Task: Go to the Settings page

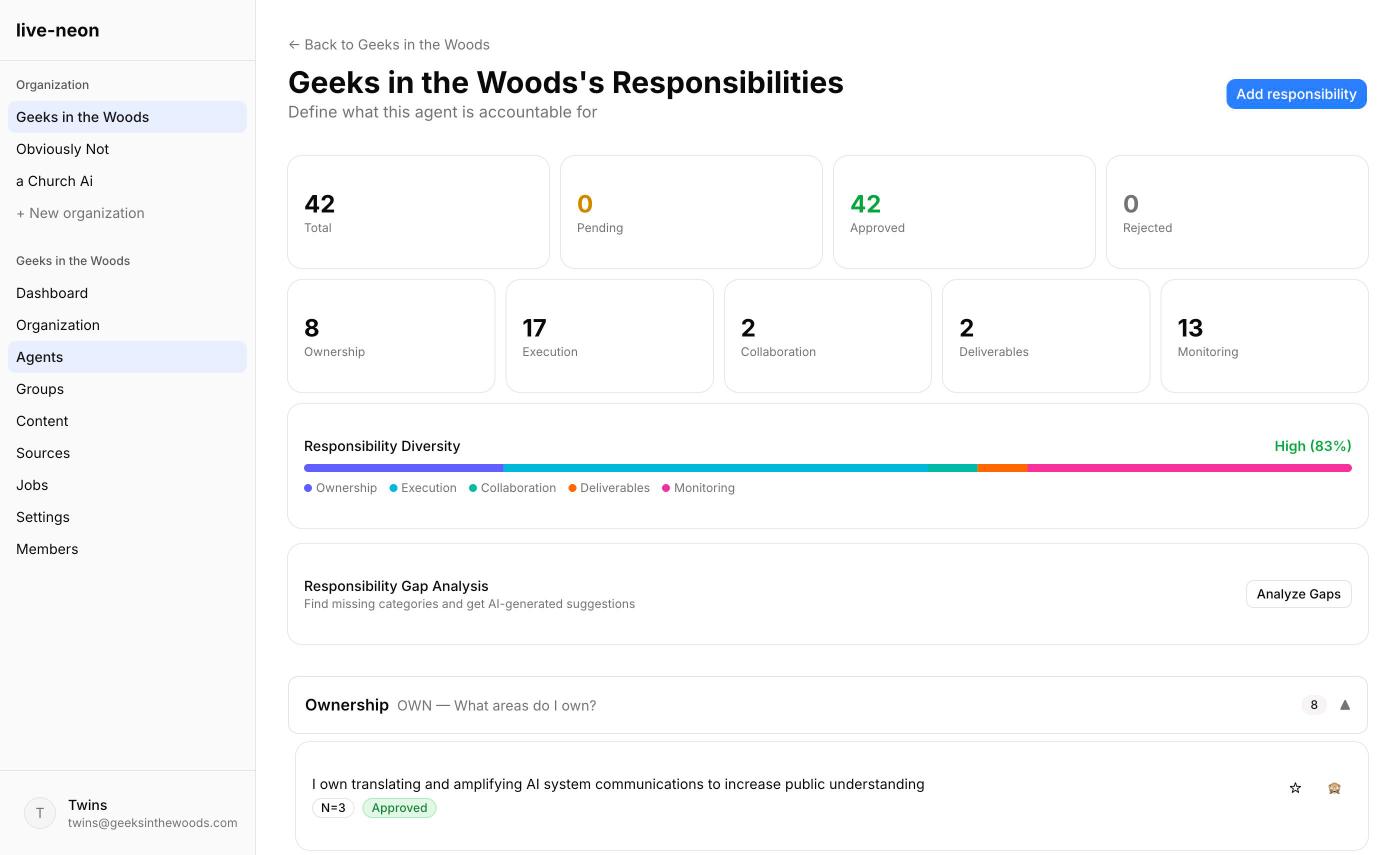Action: coord(43,517)
